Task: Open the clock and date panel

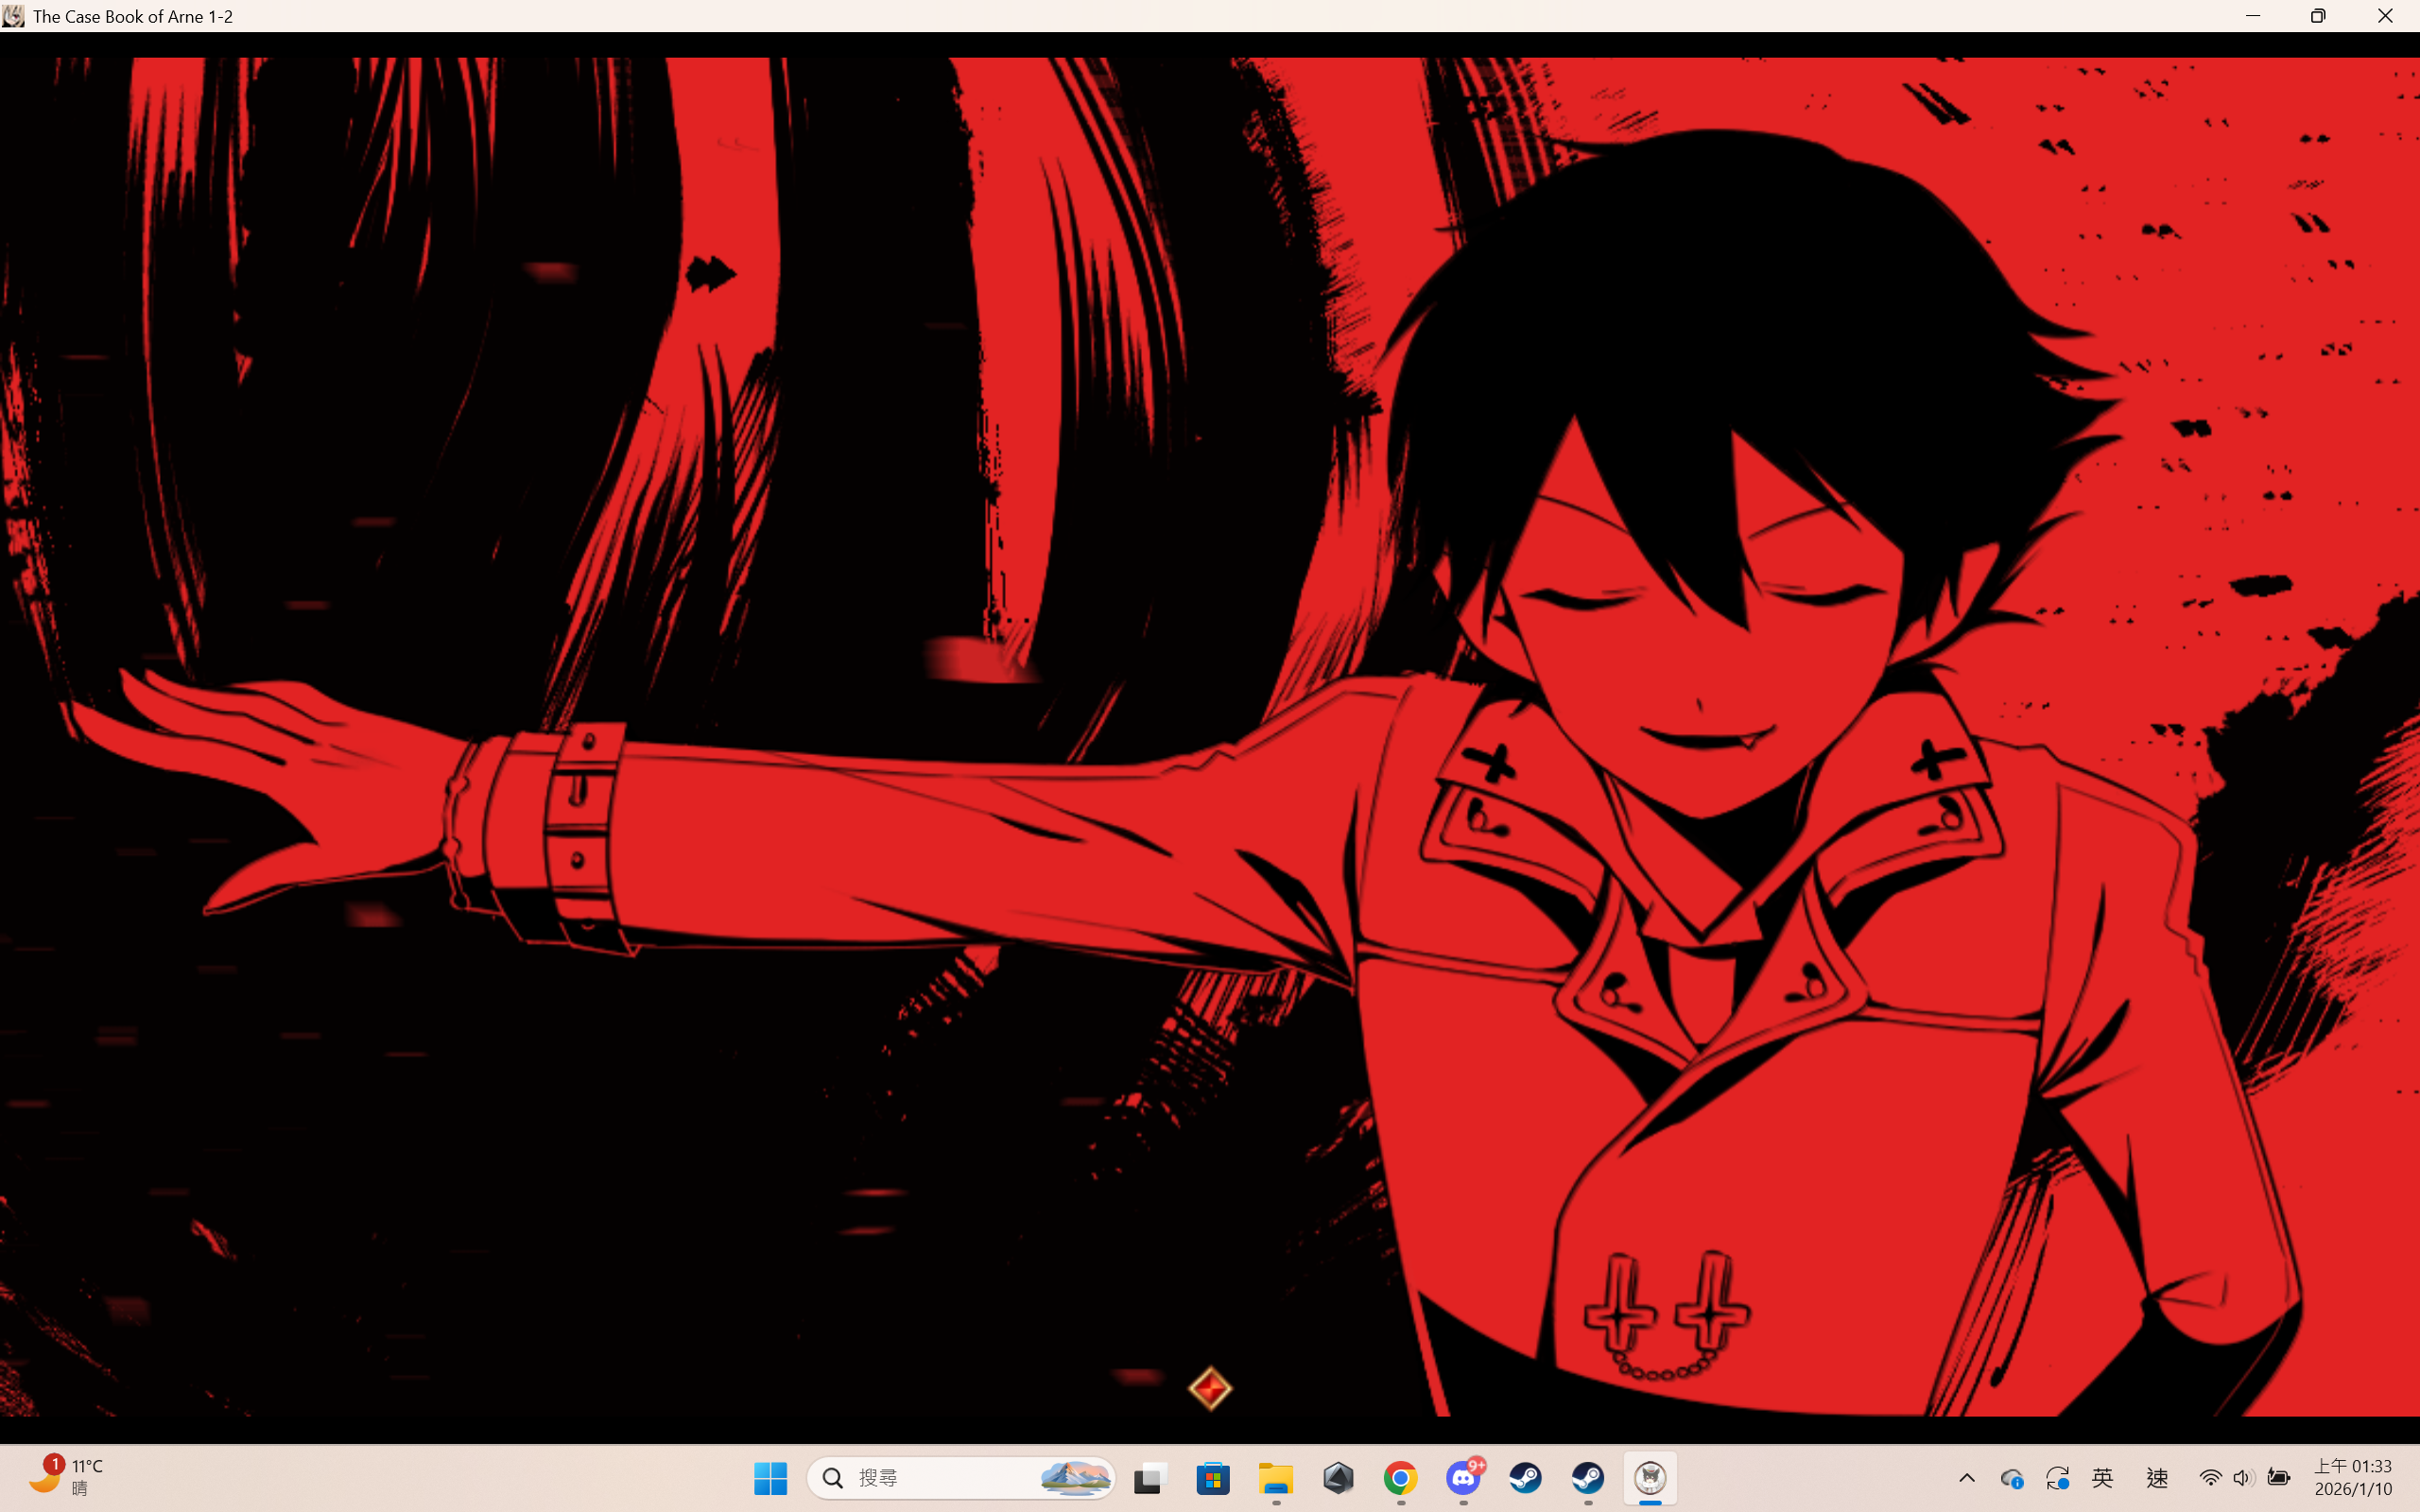Action: click(x=2352, y=1477)
